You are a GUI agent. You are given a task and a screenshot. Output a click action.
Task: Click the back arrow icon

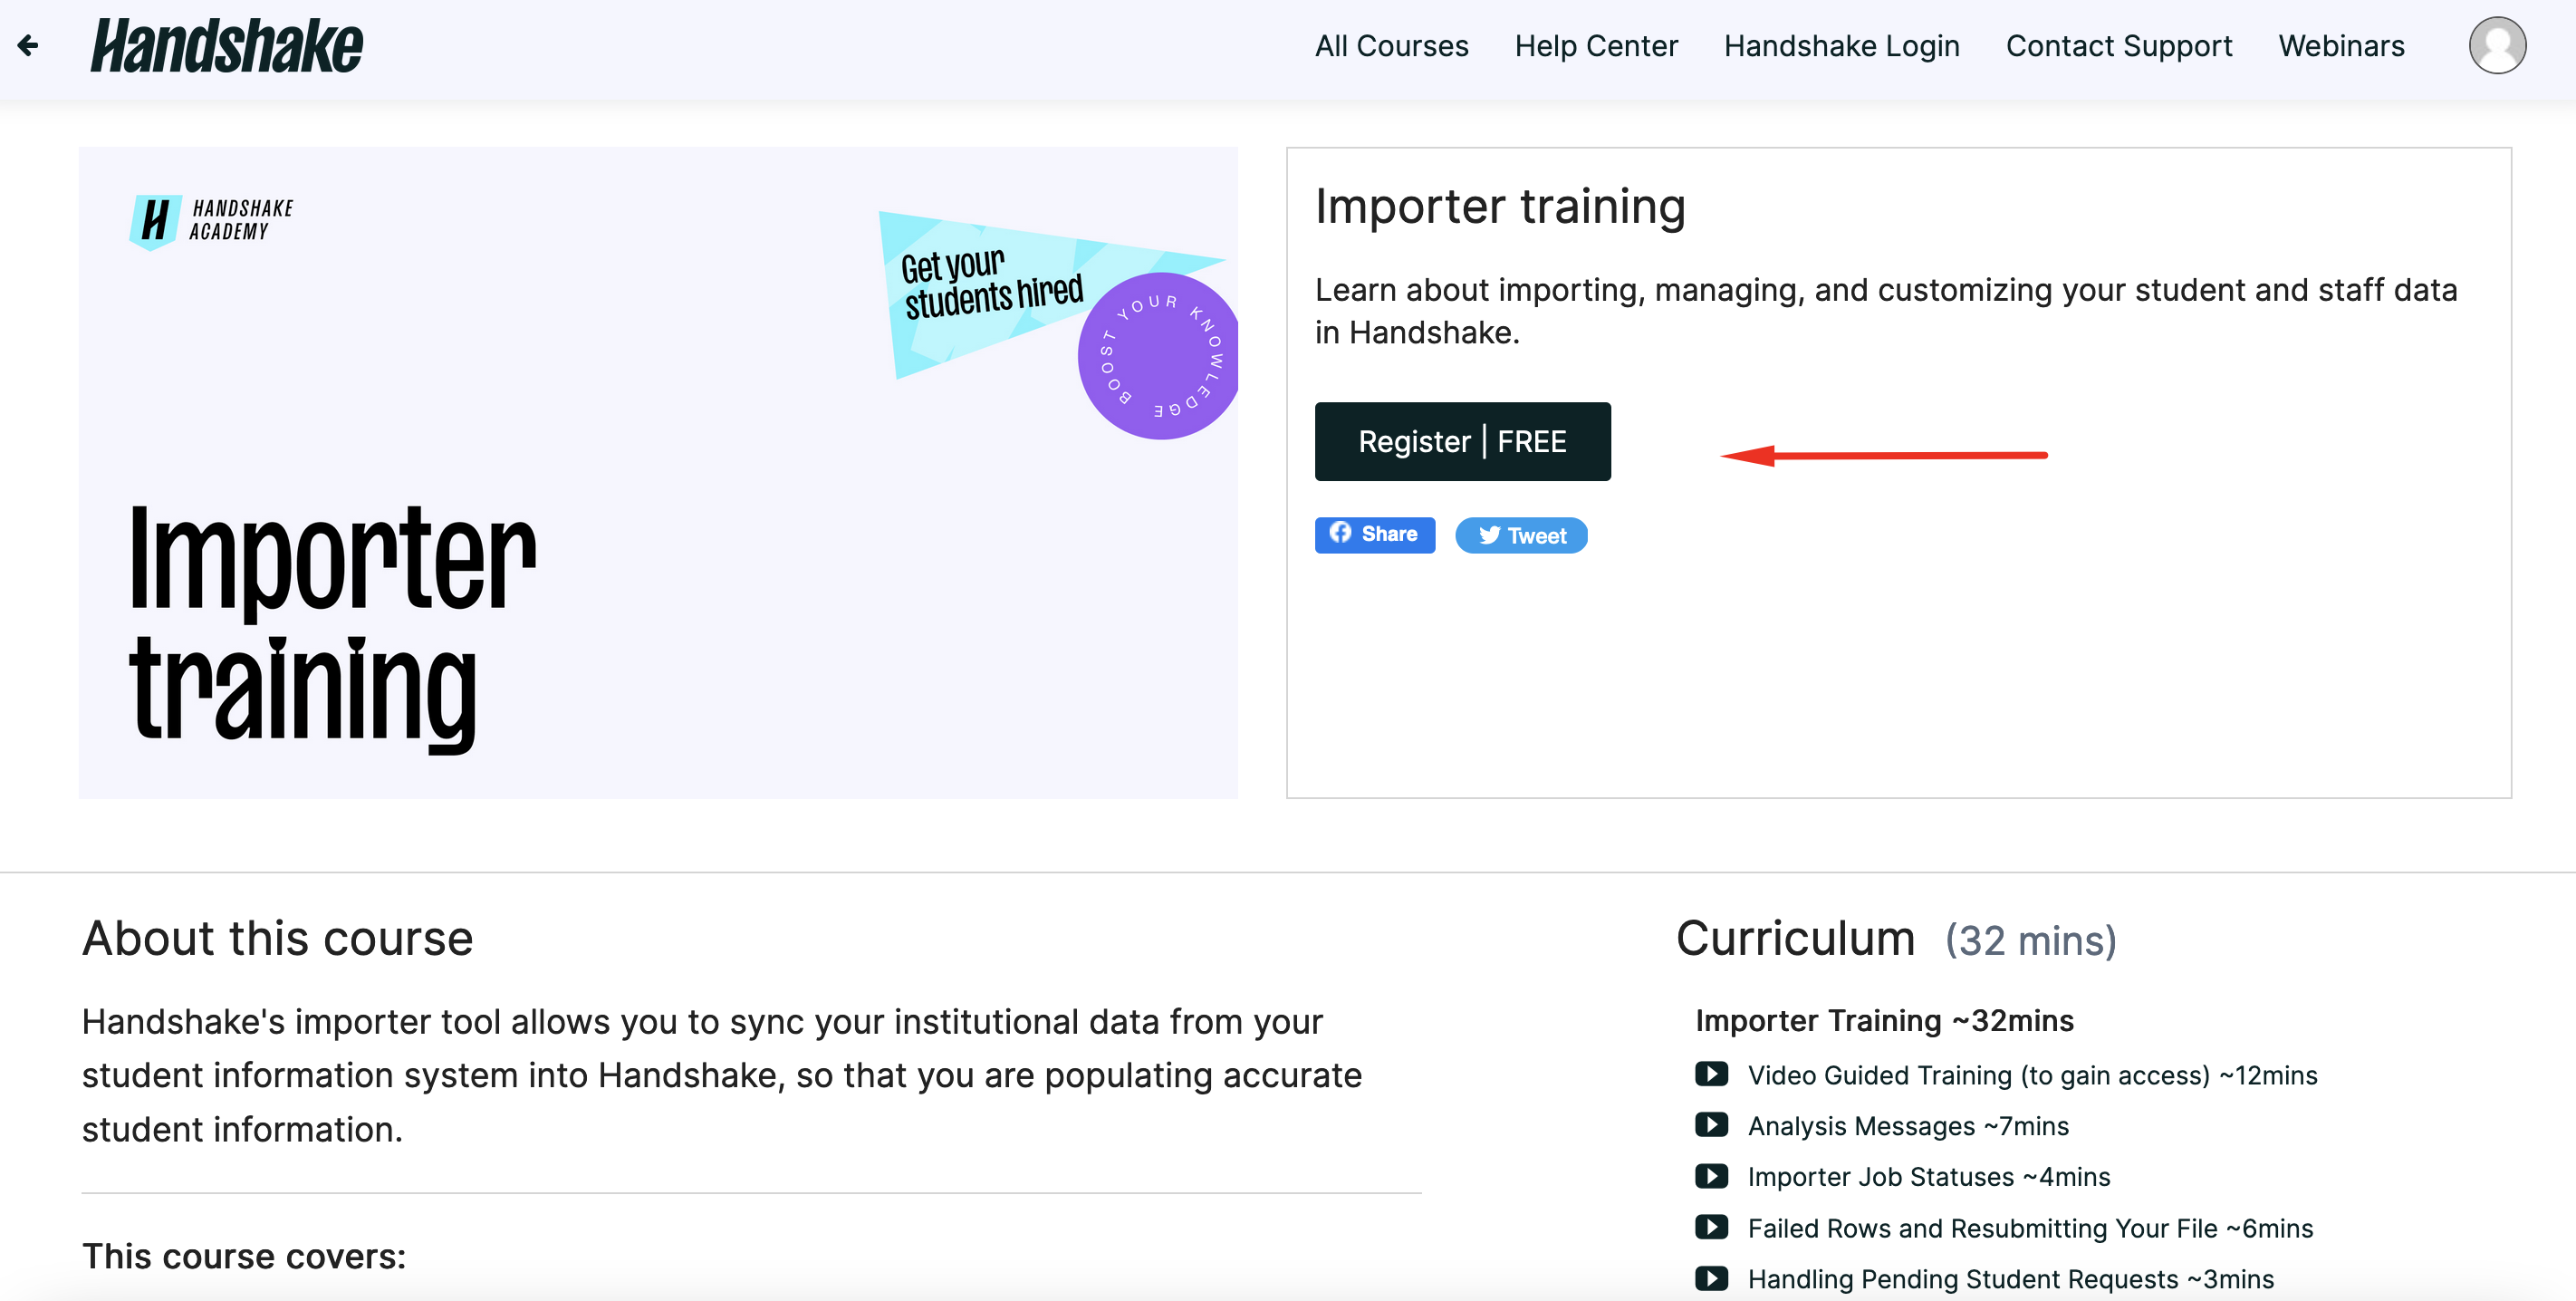point(28,45)
